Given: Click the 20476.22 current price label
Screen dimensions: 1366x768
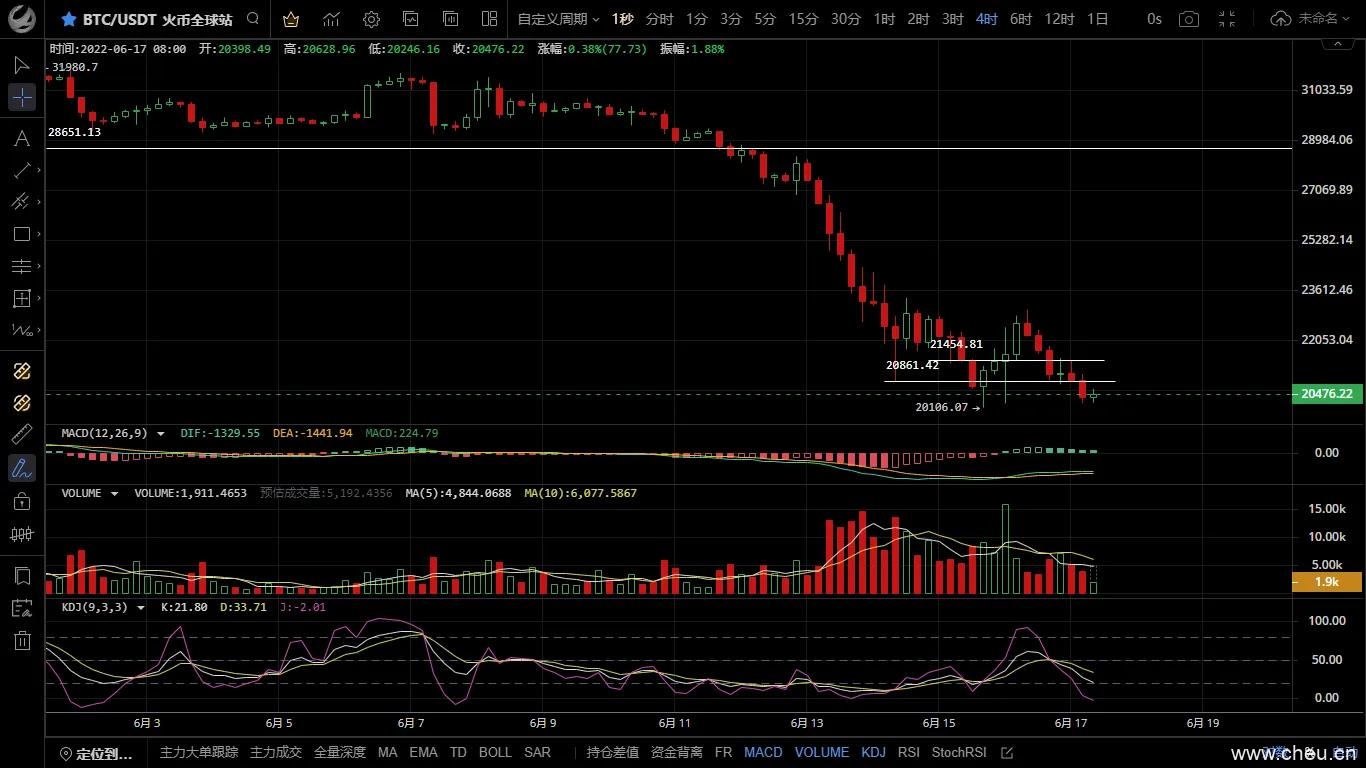Looking at the screenshot, I should pos(1326,394).
